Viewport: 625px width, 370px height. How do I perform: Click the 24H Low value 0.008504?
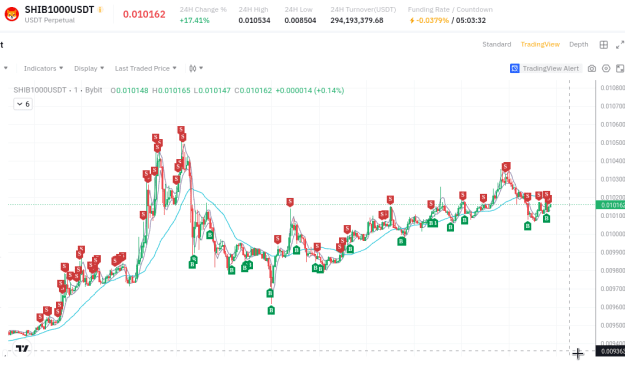300,20
